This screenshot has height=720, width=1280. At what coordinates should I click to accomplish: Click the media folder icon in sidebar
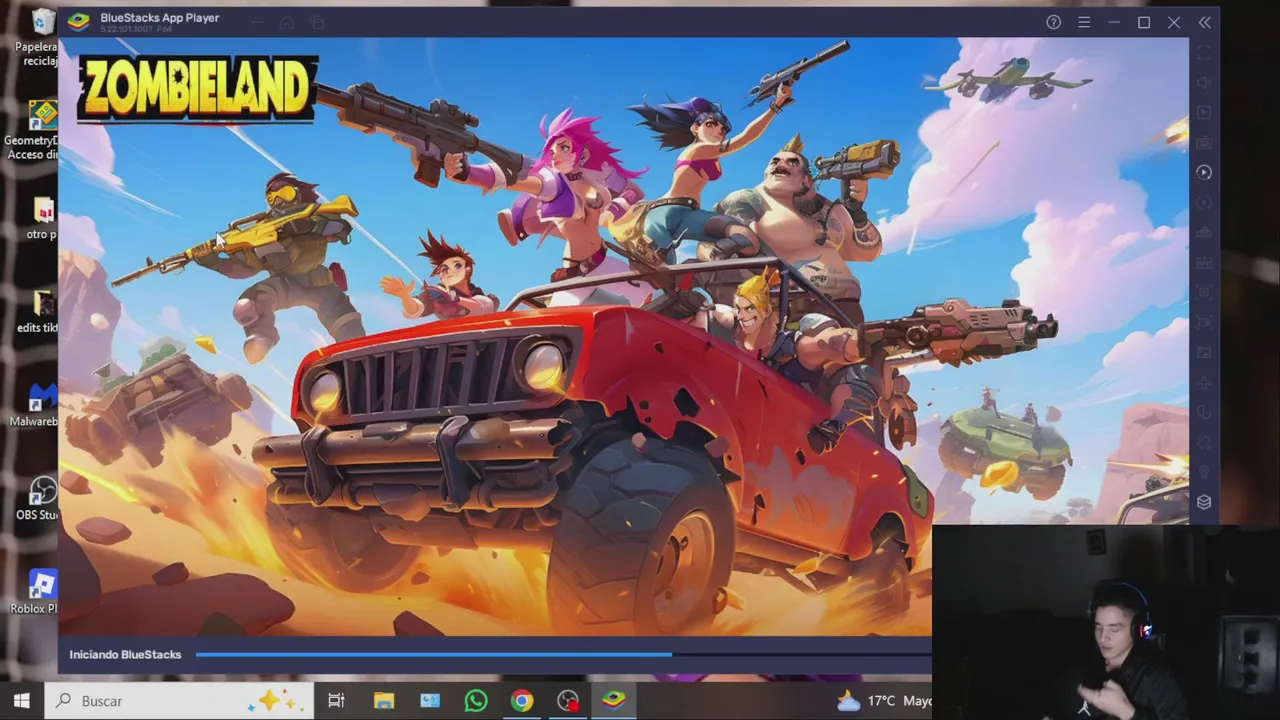tap(1204, 352)
